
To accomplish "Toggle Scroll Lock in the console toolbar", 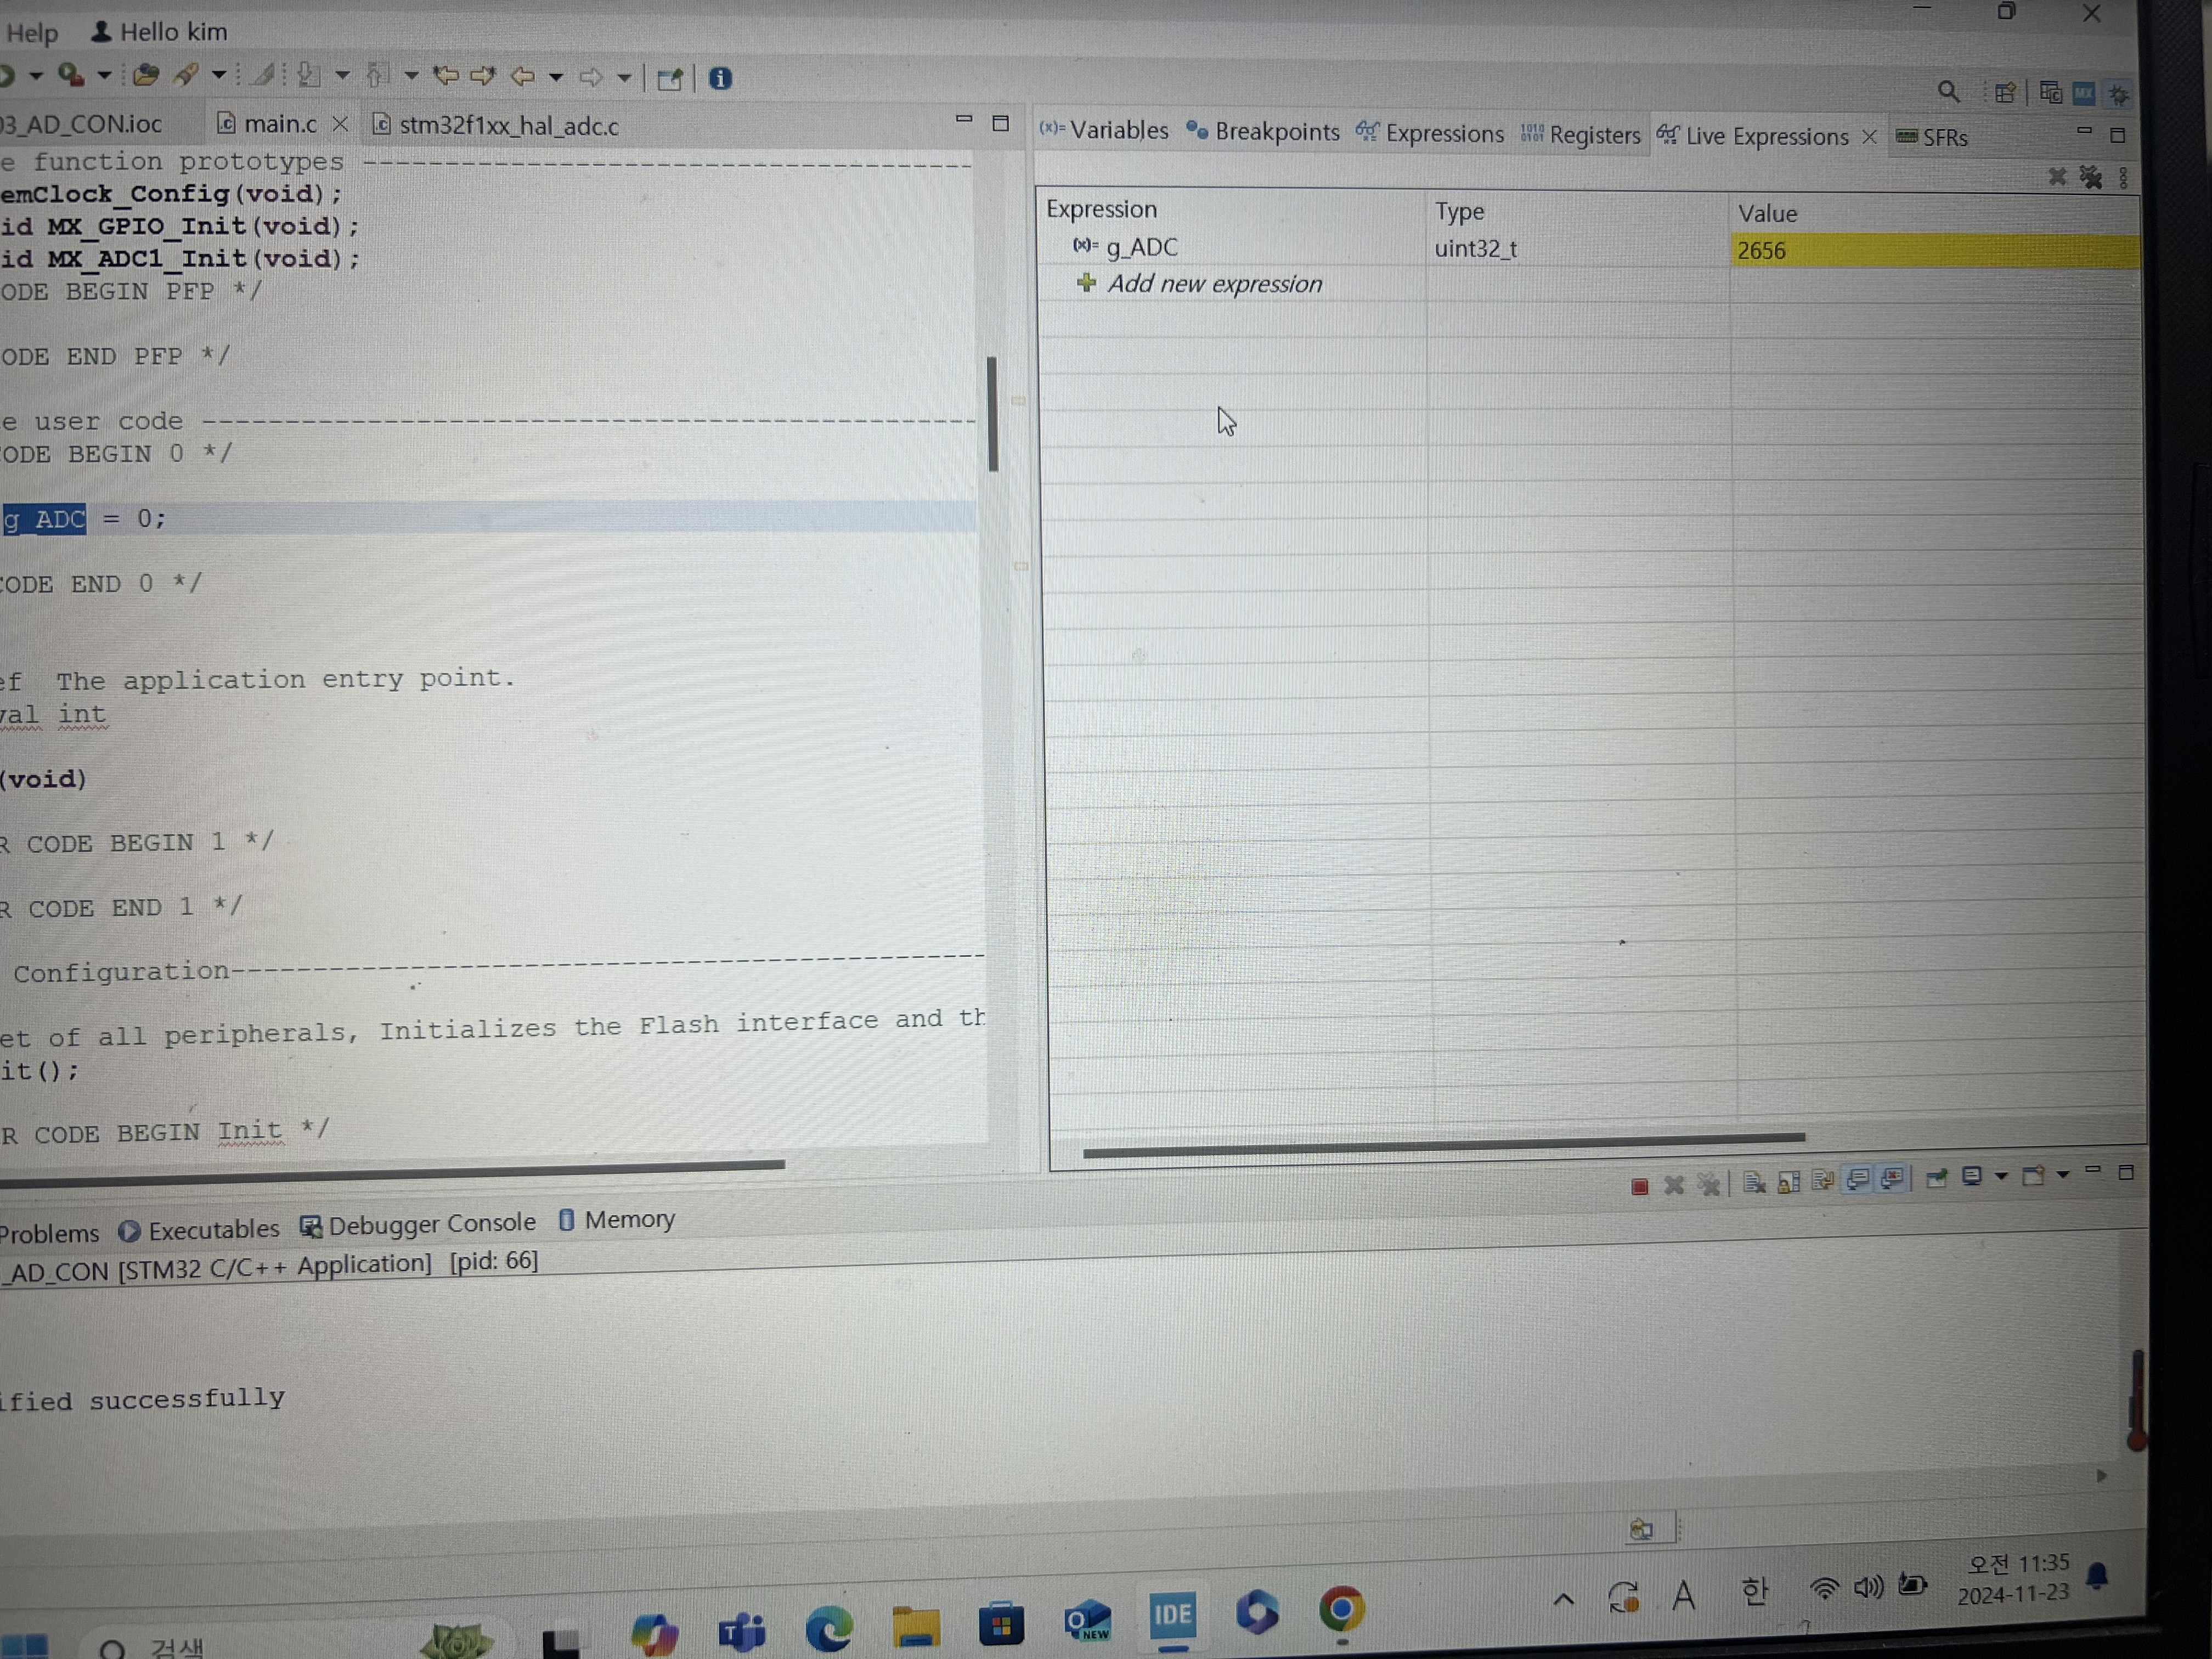I will point(1788,1182).
